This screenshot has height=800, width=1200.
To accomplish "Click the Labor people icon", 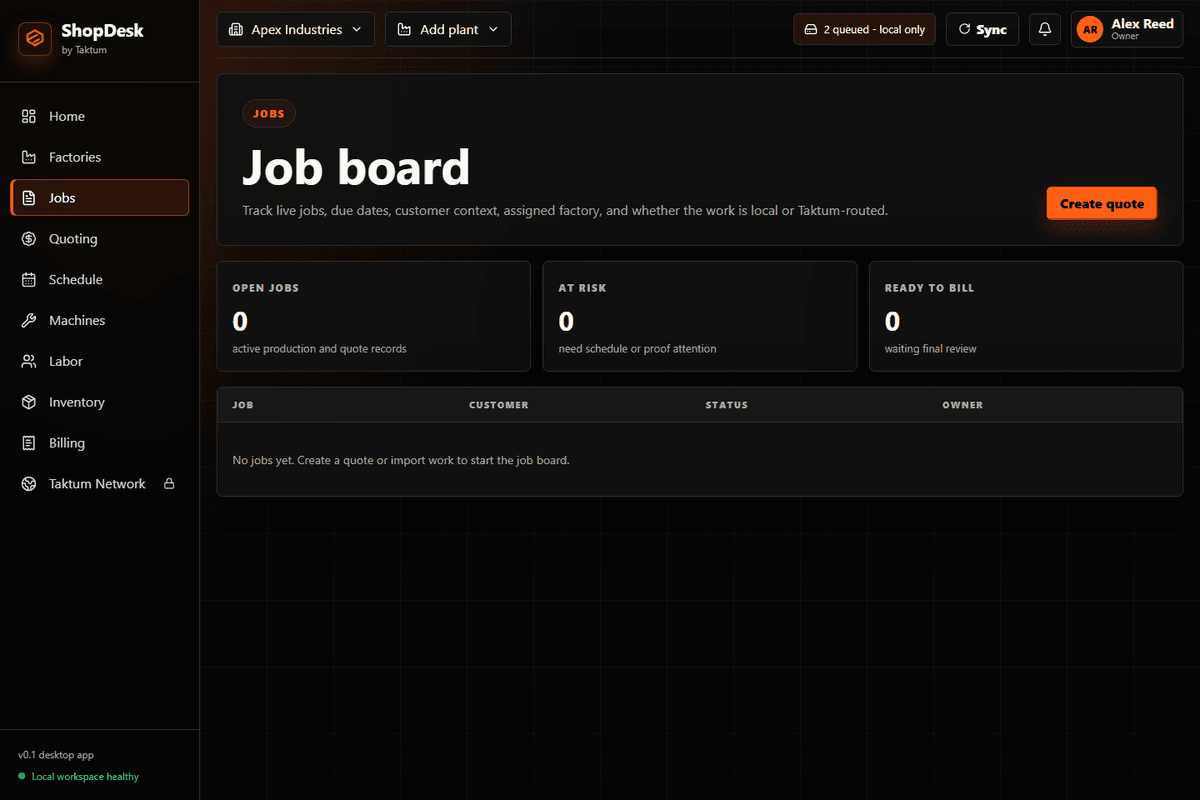I will pyautogui.click(x=29, y=361).
